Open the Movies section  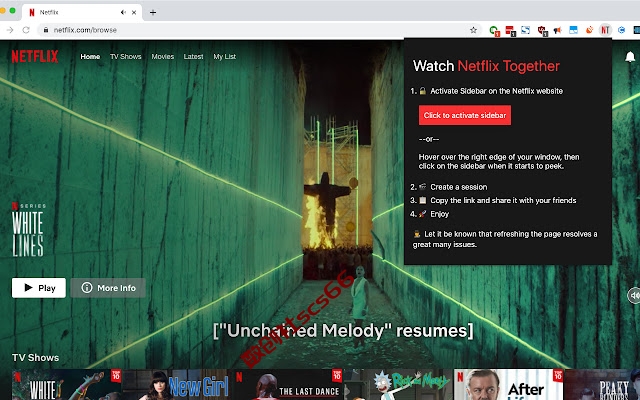tap(163, 56)
